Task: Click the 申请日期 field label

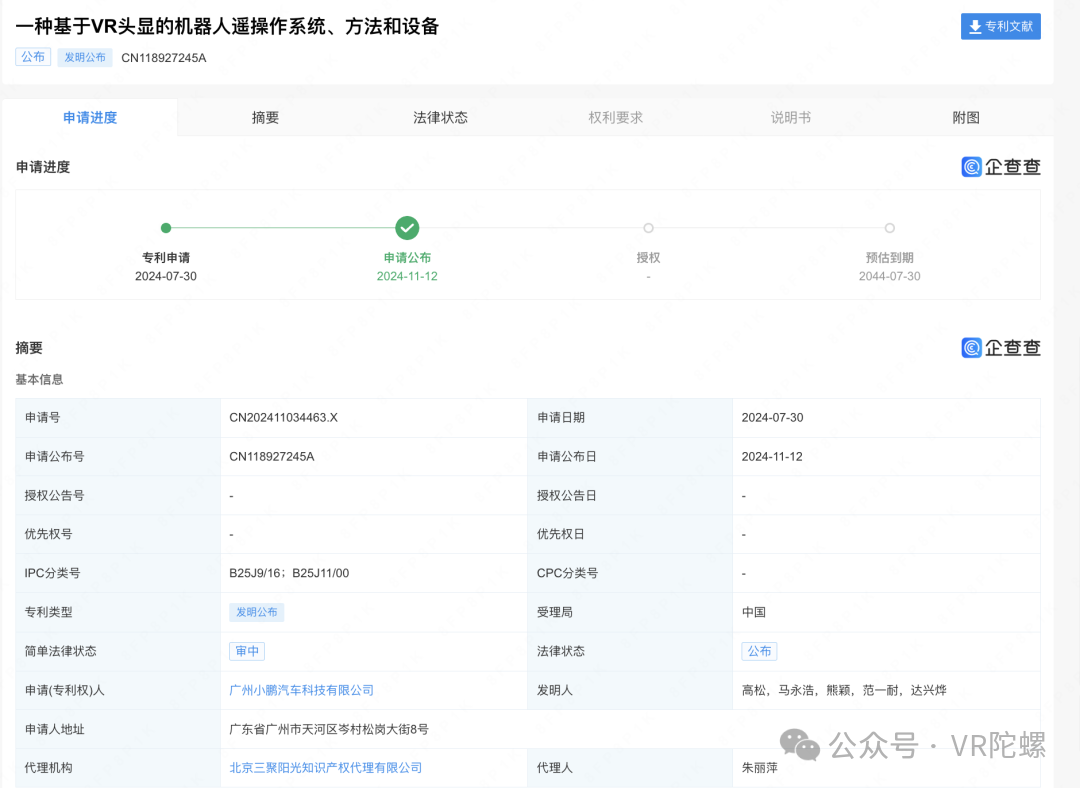Action: pyautogui.click(x=561, y=417)
